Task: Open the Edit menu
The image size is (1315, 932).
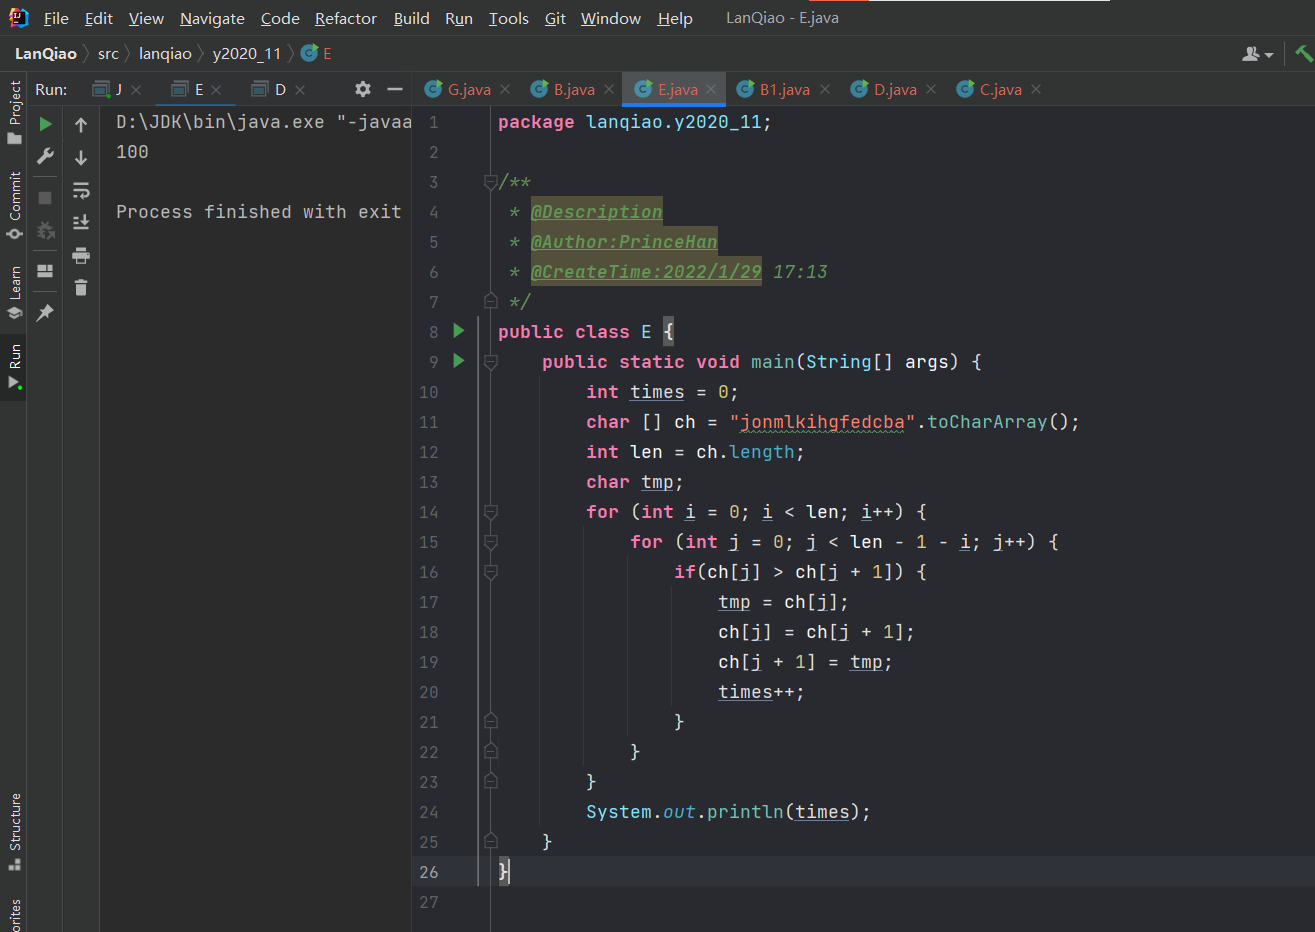Action: (99, 18)
